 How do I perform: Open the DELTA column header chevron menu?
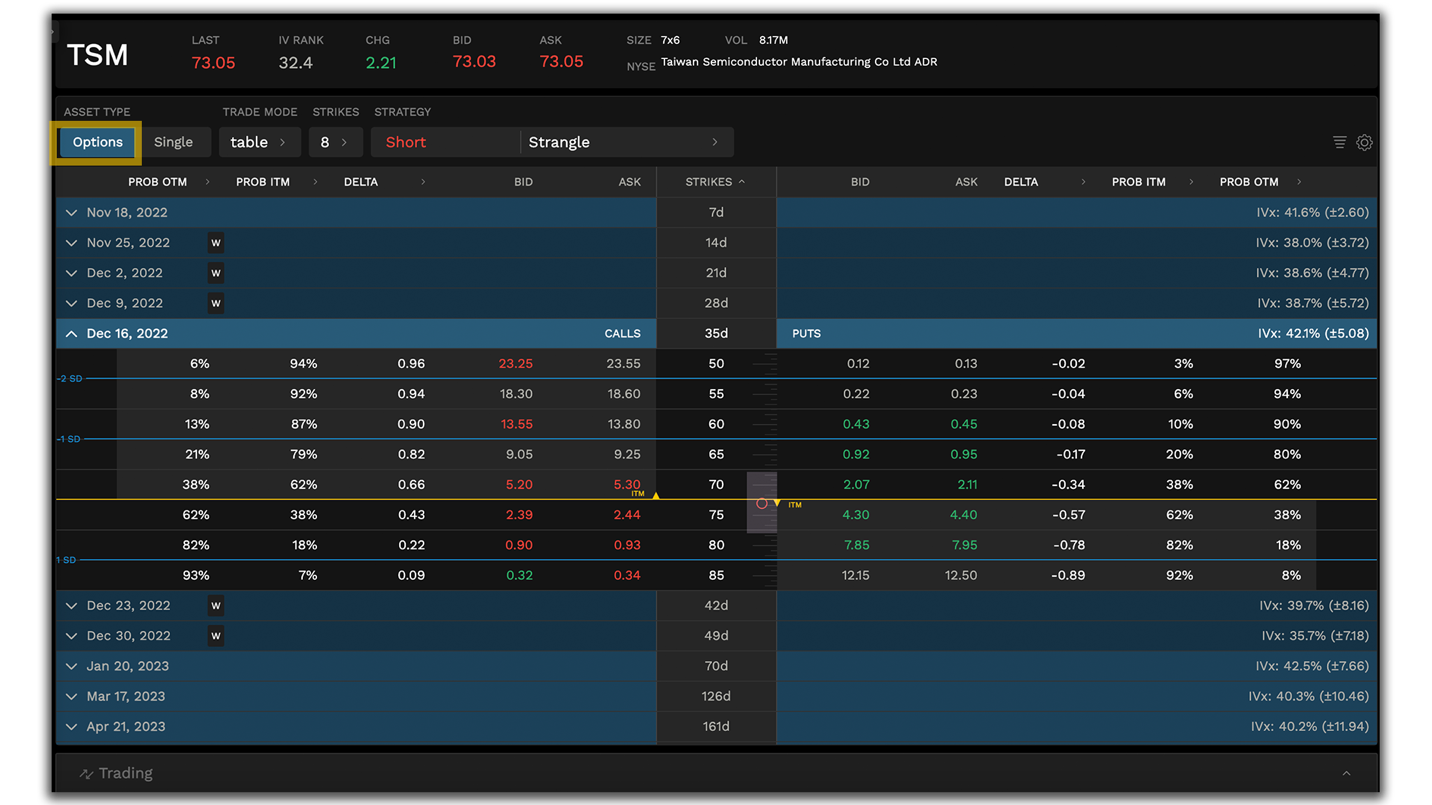coord(423,181)
